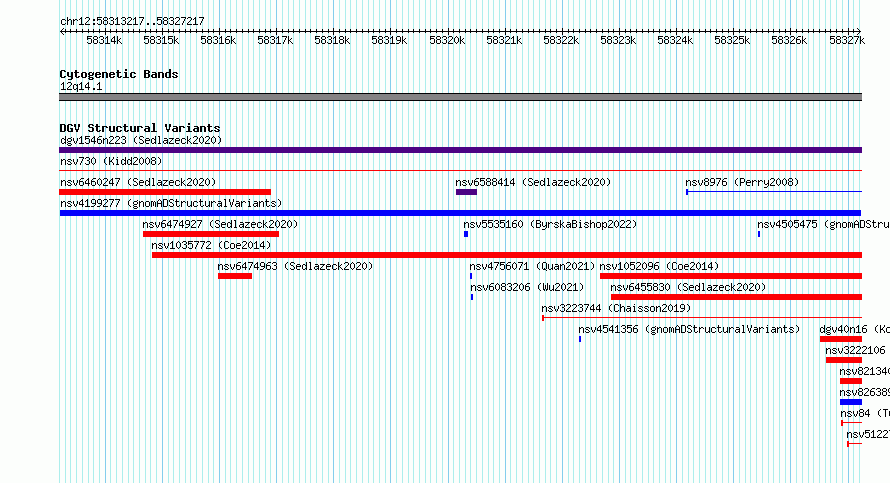The height and width of the screenshot is (483, 890).
Task: Click the 58320k ruler position
Action: 447,40
